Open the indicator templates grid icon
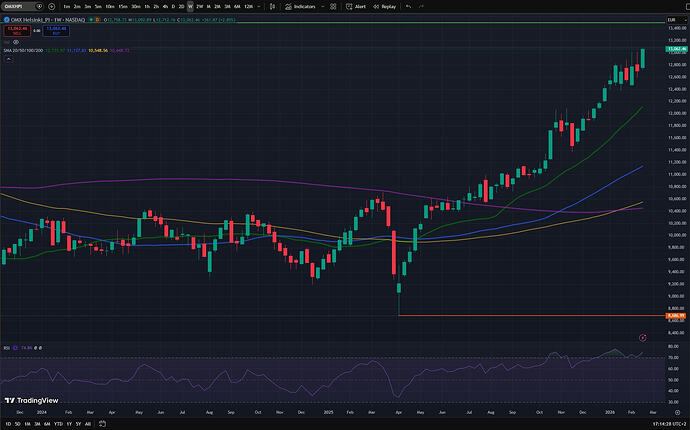 point(333,7)
